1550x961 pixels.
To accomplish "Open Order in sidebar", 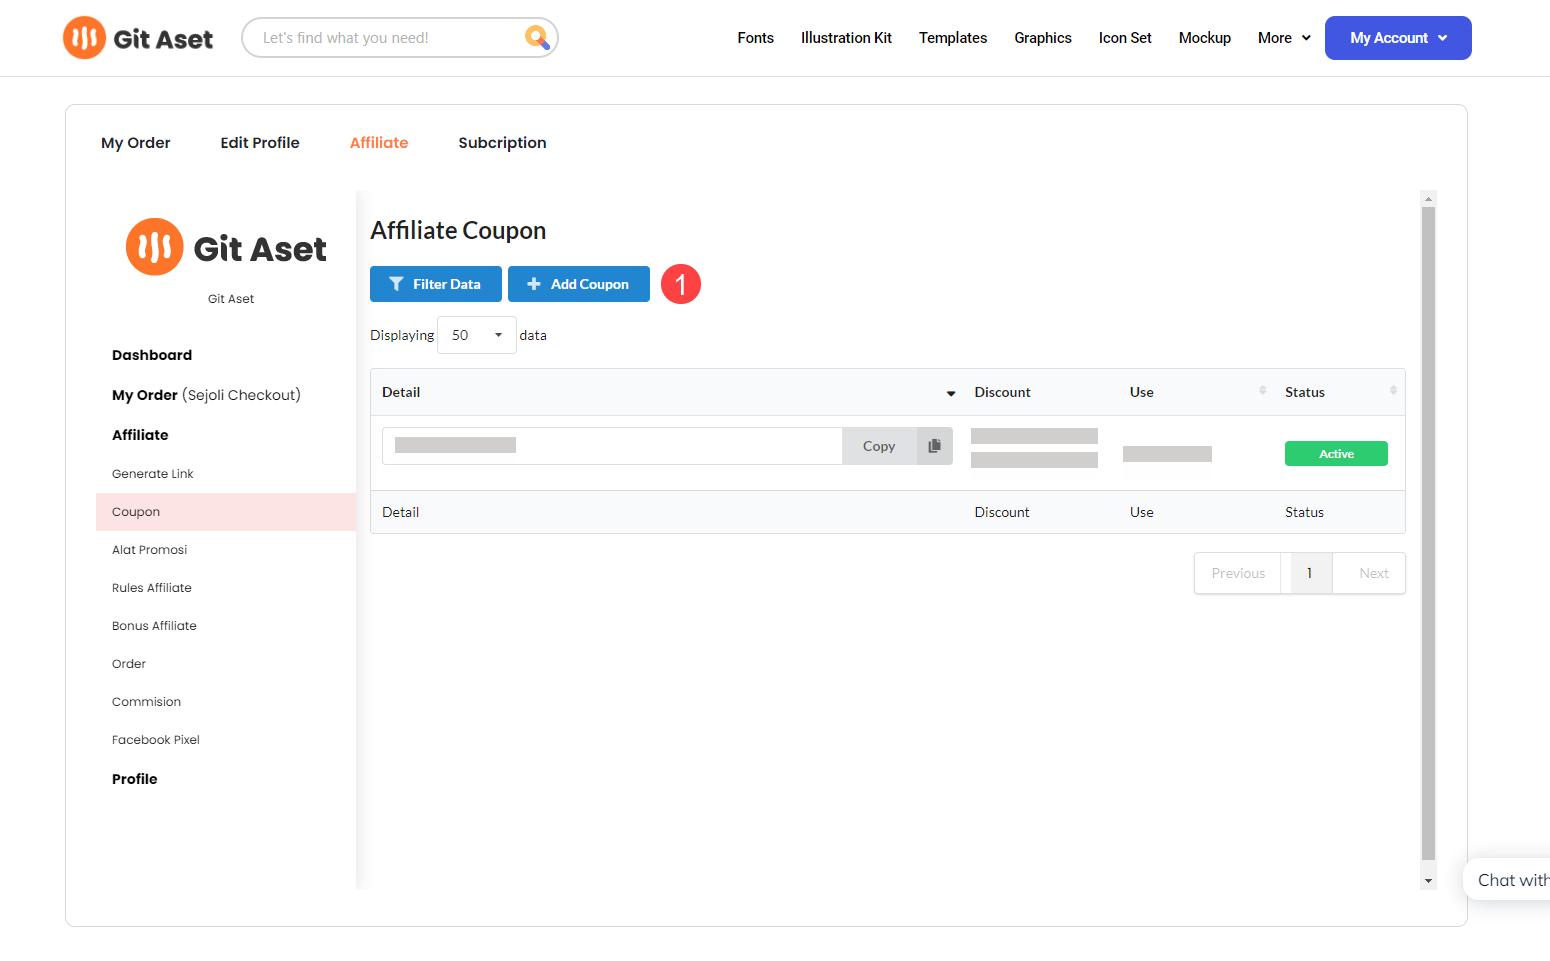I will [x=129, y=664].
